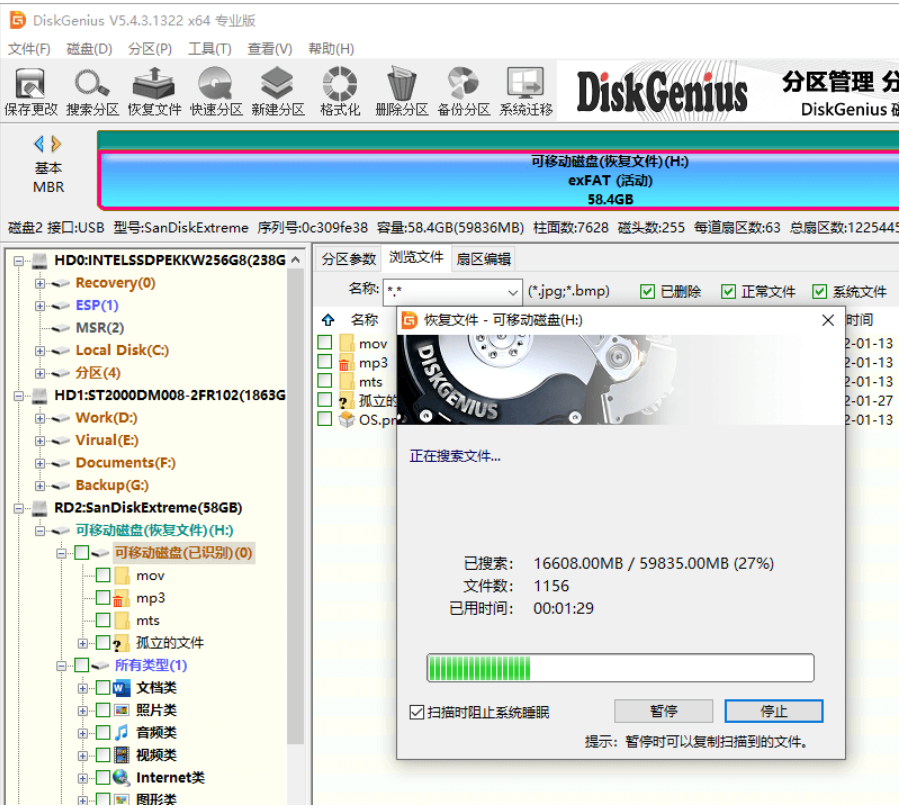
Task: Click the 恢复文件 recover files icon
Action: [x=155, y=91]
